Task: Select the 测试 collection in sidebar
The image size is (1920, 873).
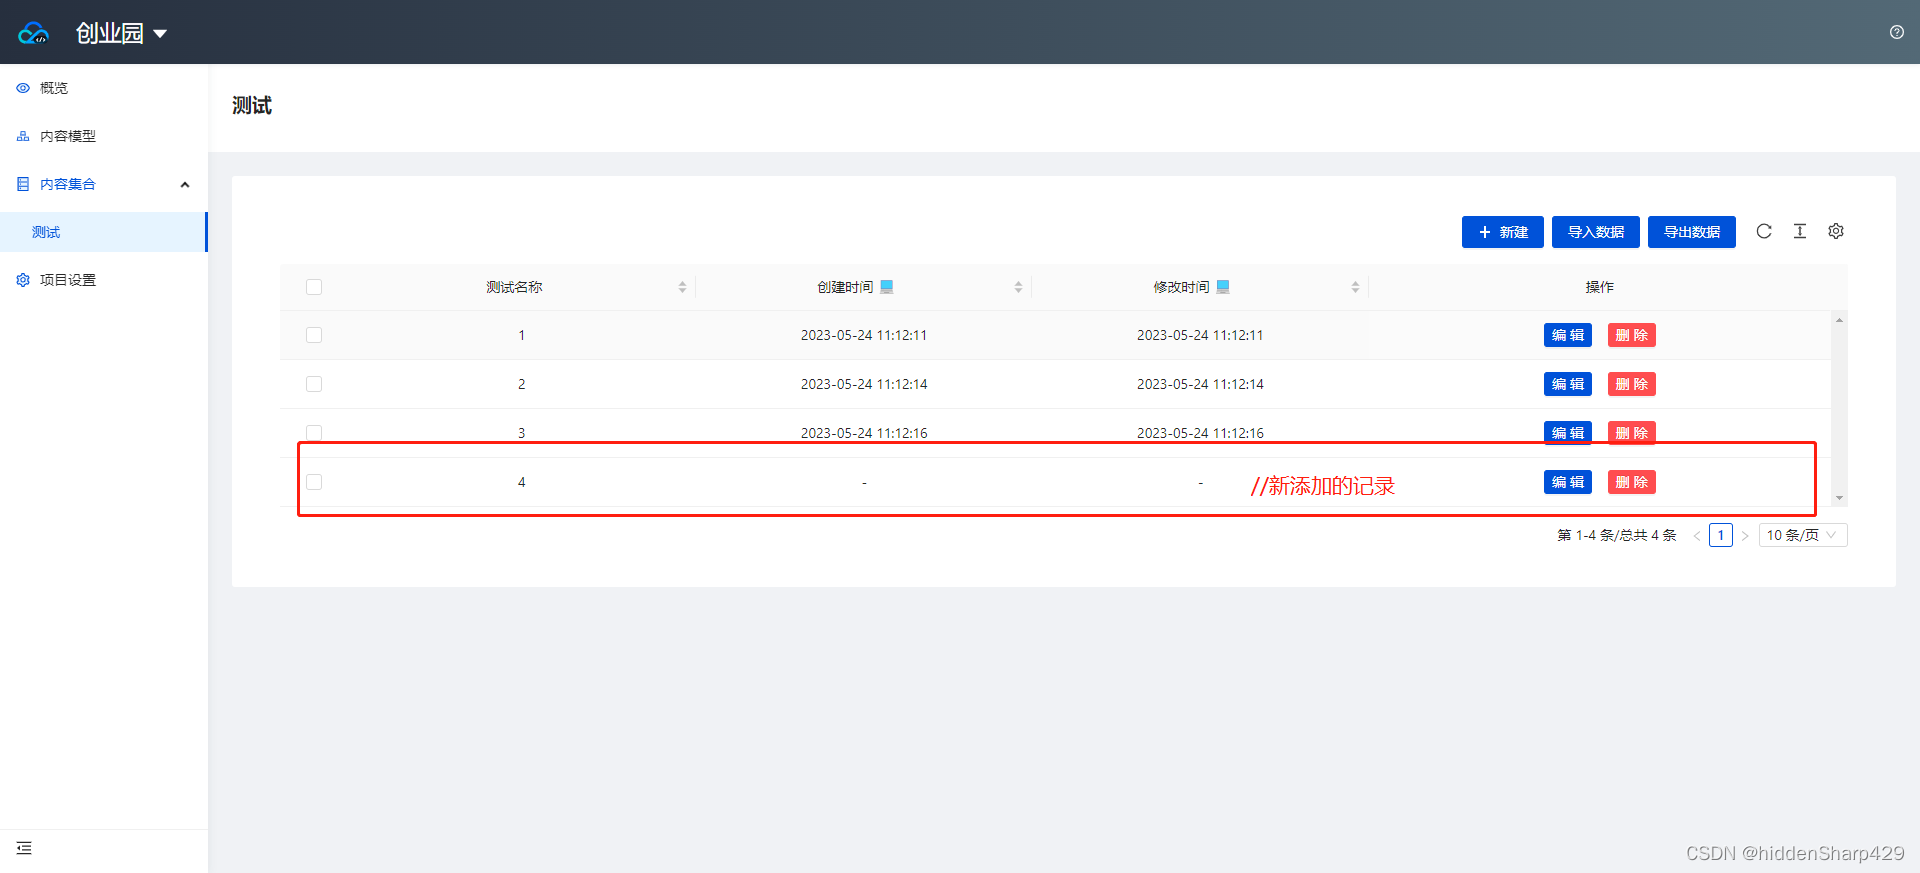Action: point(104,232)
